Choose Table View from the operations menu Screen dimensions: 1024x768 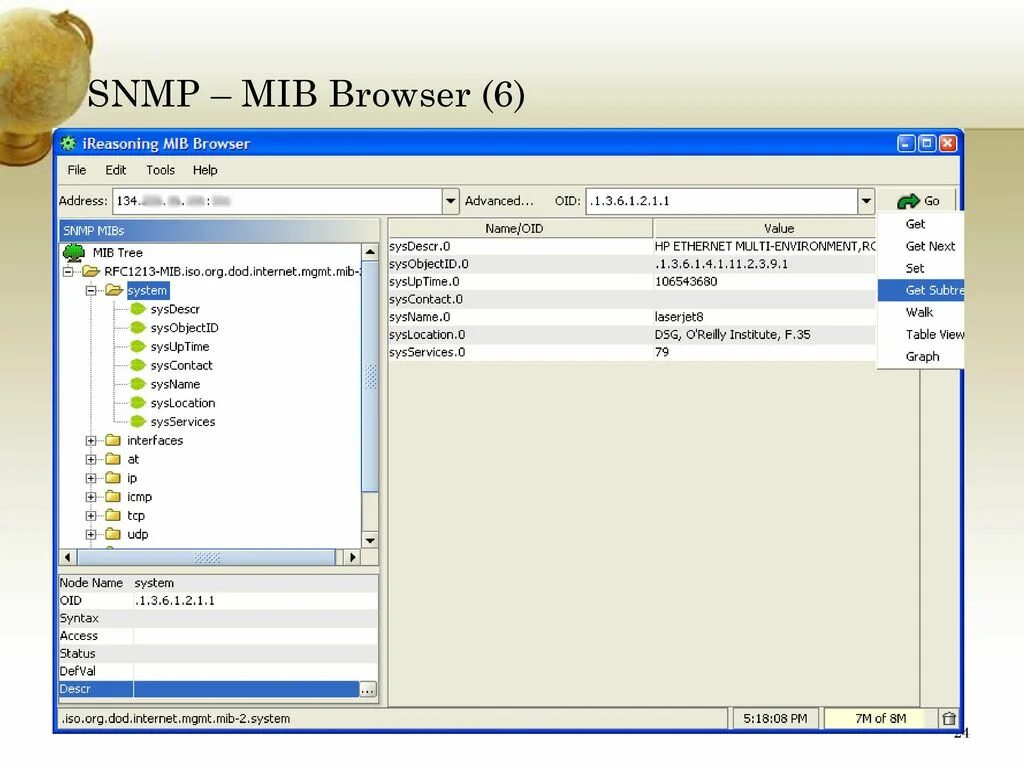click(x=920, y=334)
